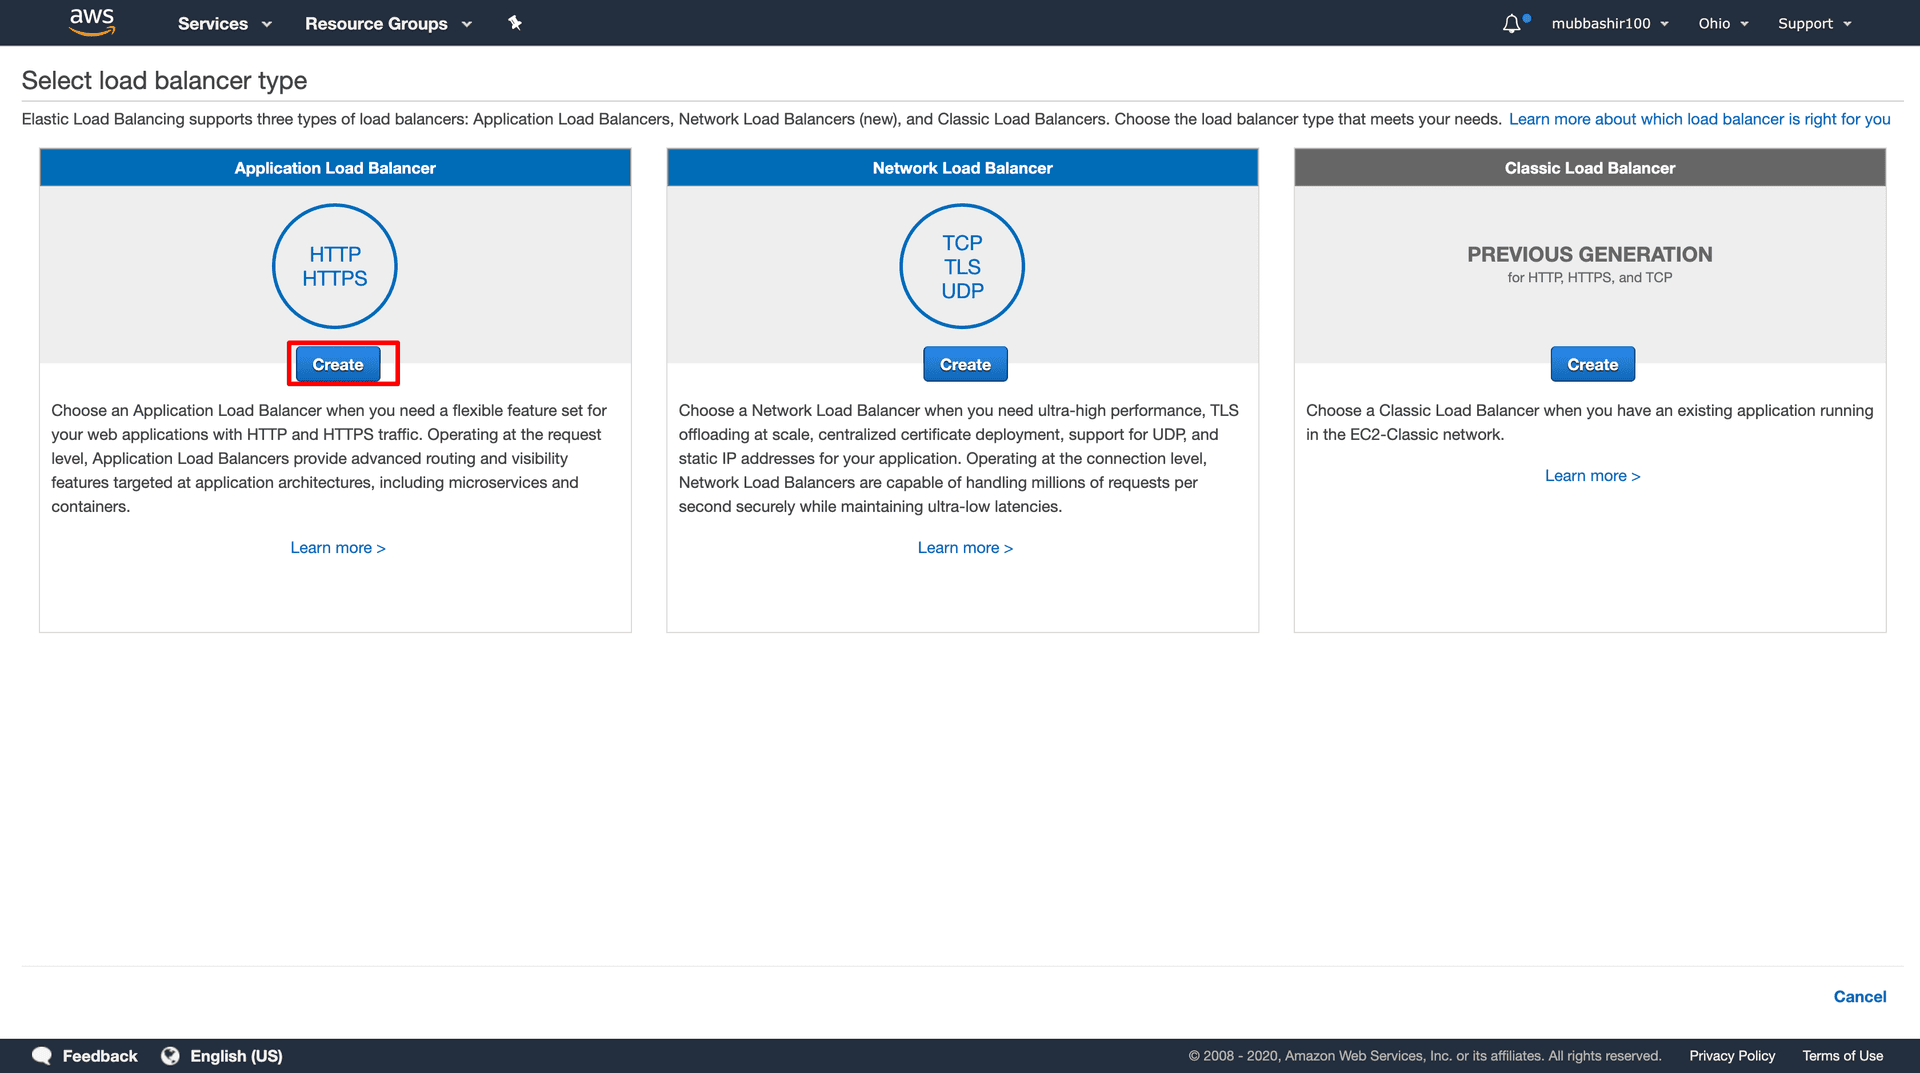Open the Terms of Use link
1920x1073 pixels.
point(1842,1056)
